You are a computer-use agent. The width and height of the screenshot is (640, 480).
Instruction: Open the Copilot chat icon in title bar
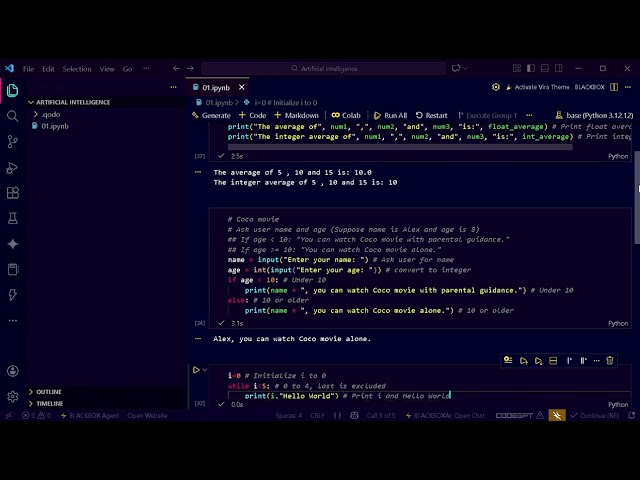(456, 68)
